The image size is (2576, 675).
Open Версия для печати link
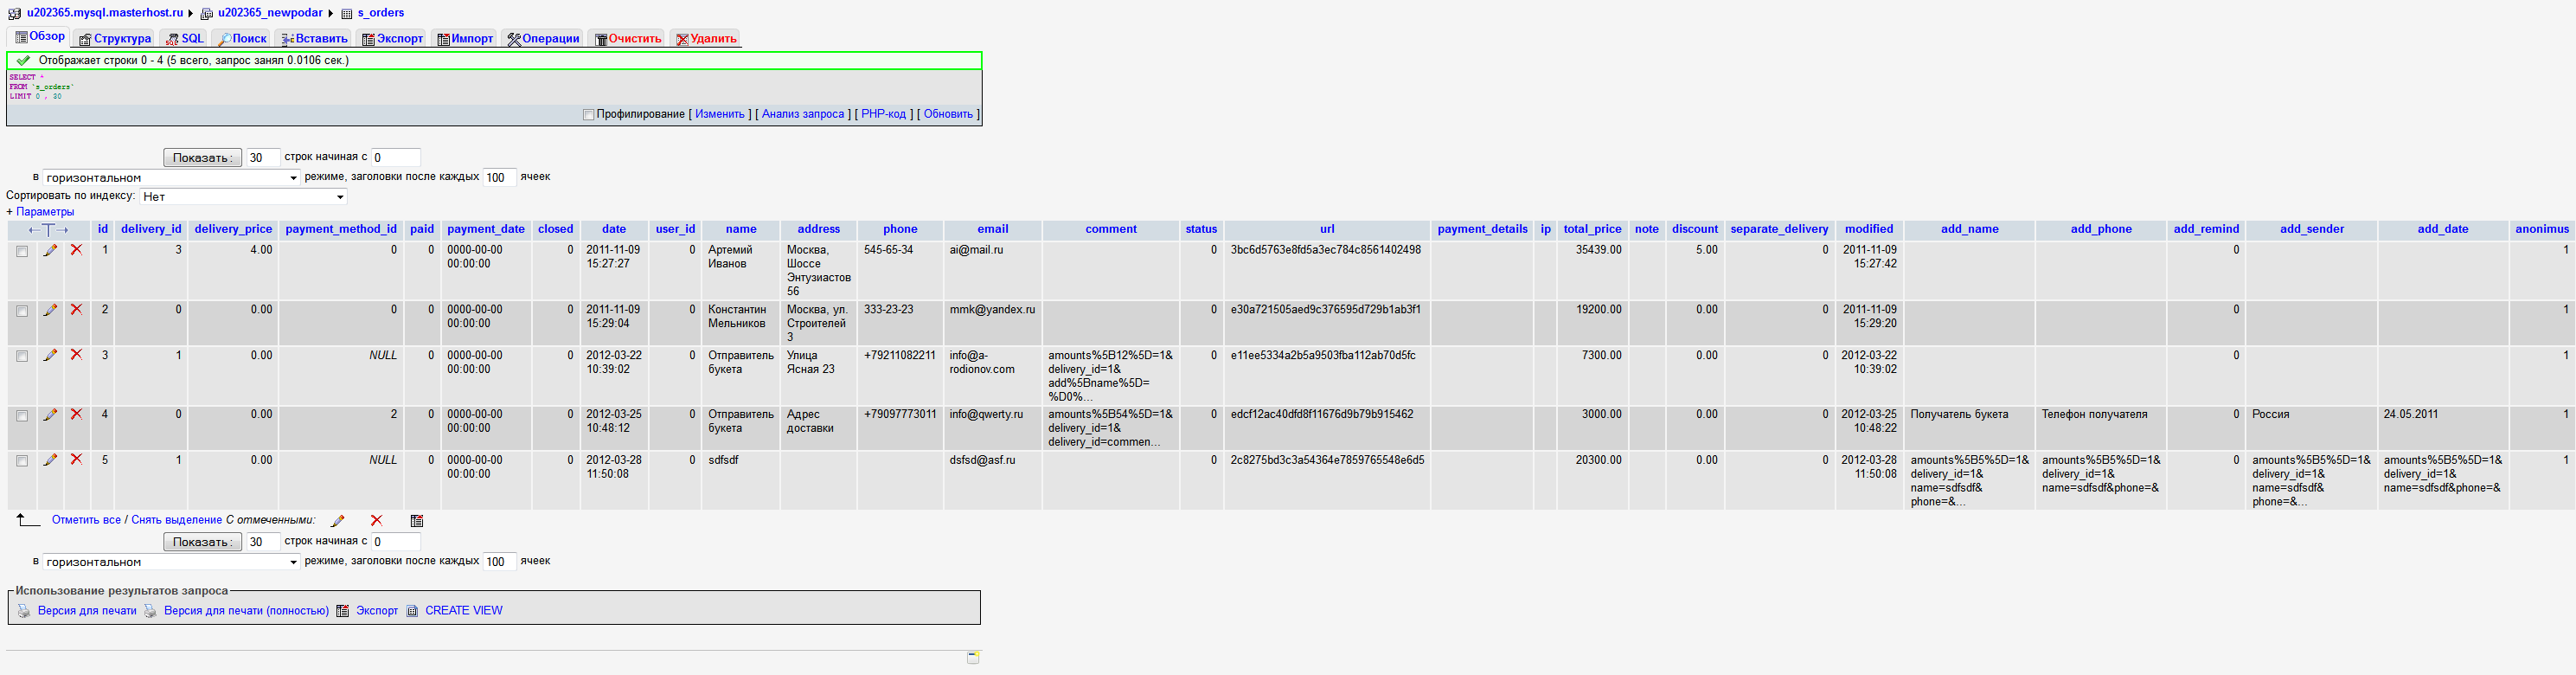[87, 611]
